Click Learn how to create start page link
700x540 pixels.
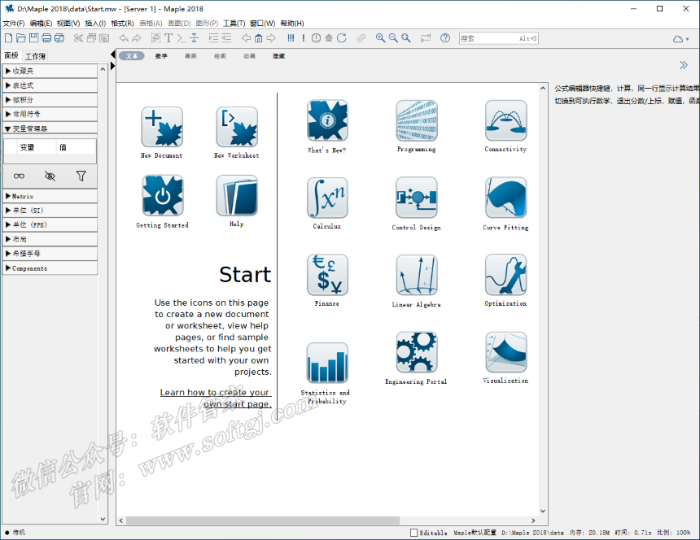(x=216, y=398)
